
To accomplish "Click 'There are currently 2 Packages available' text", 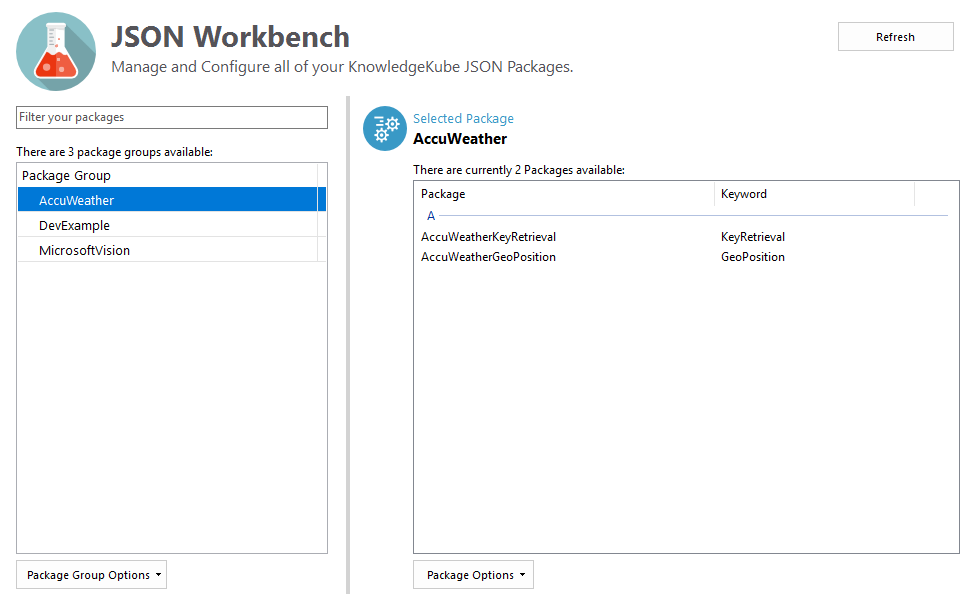I will (519, 170).
